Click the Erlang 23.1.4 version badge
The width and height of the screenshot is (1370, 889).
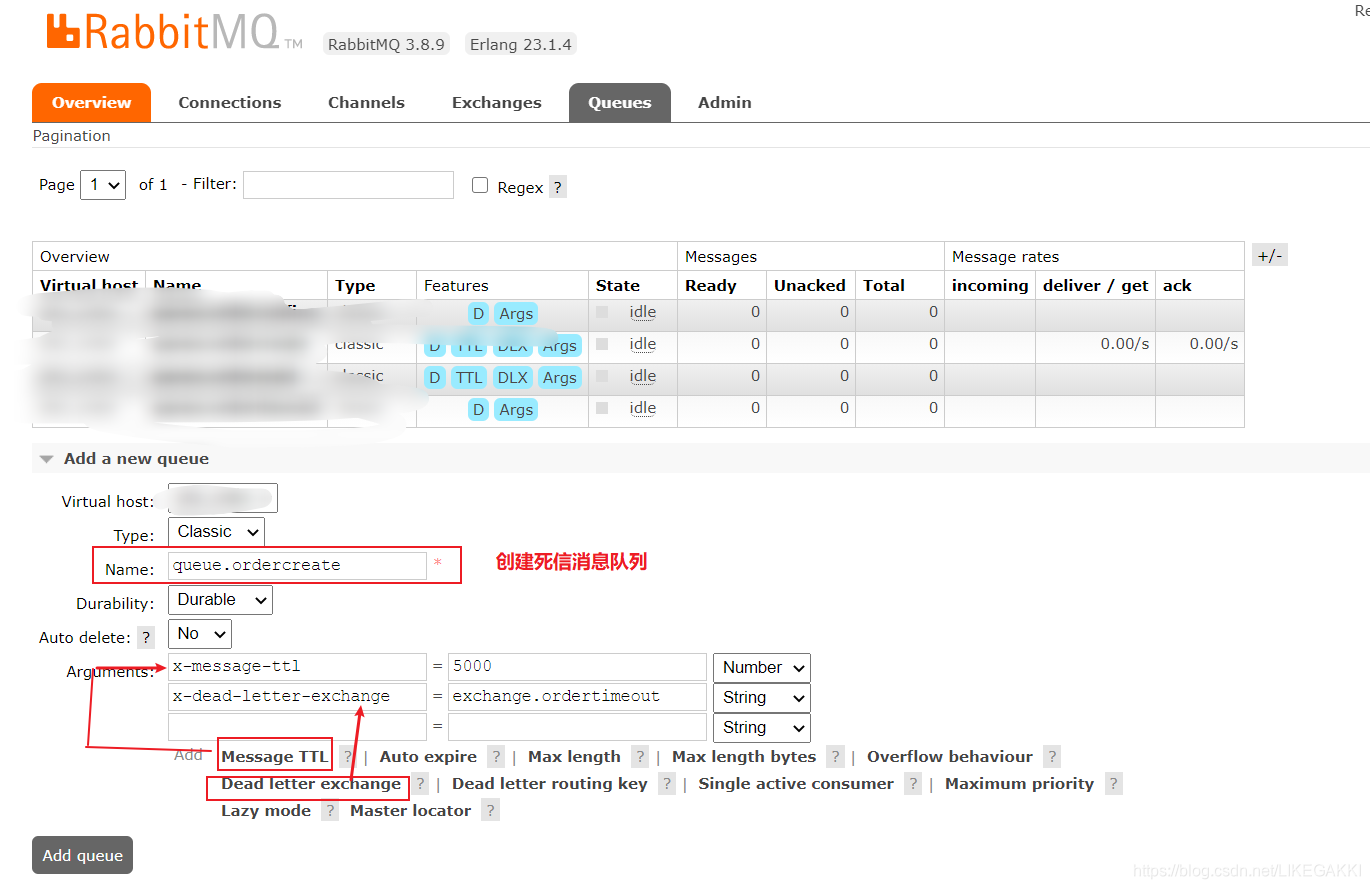click(520, 44)
